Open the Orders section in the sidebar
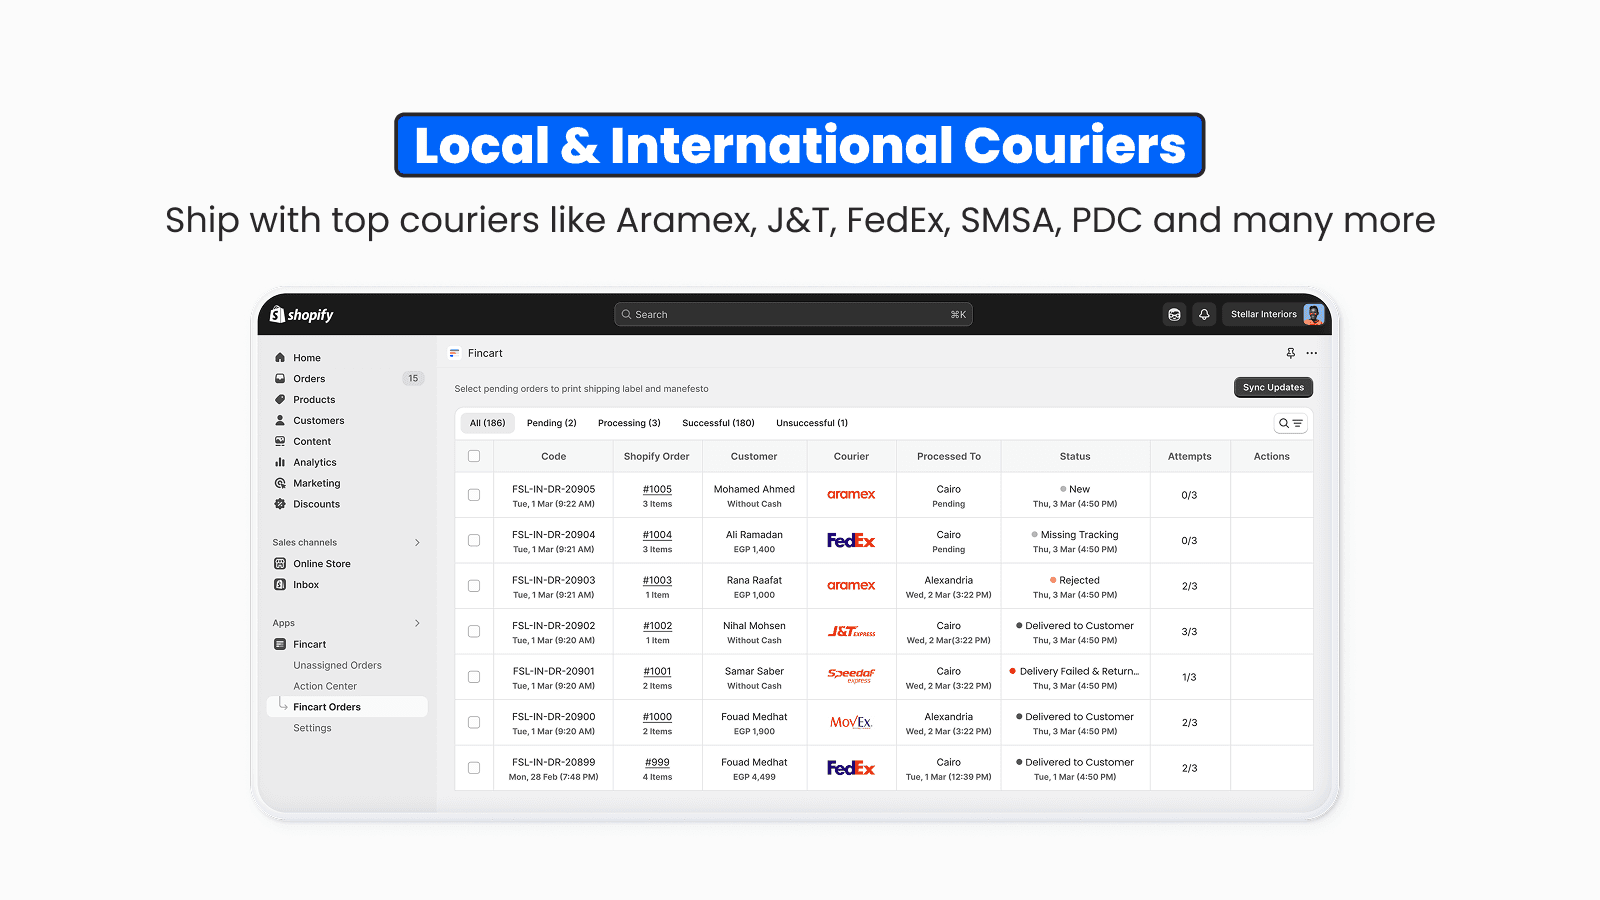This screenshot has width=1600, height=900. [307, 378]
